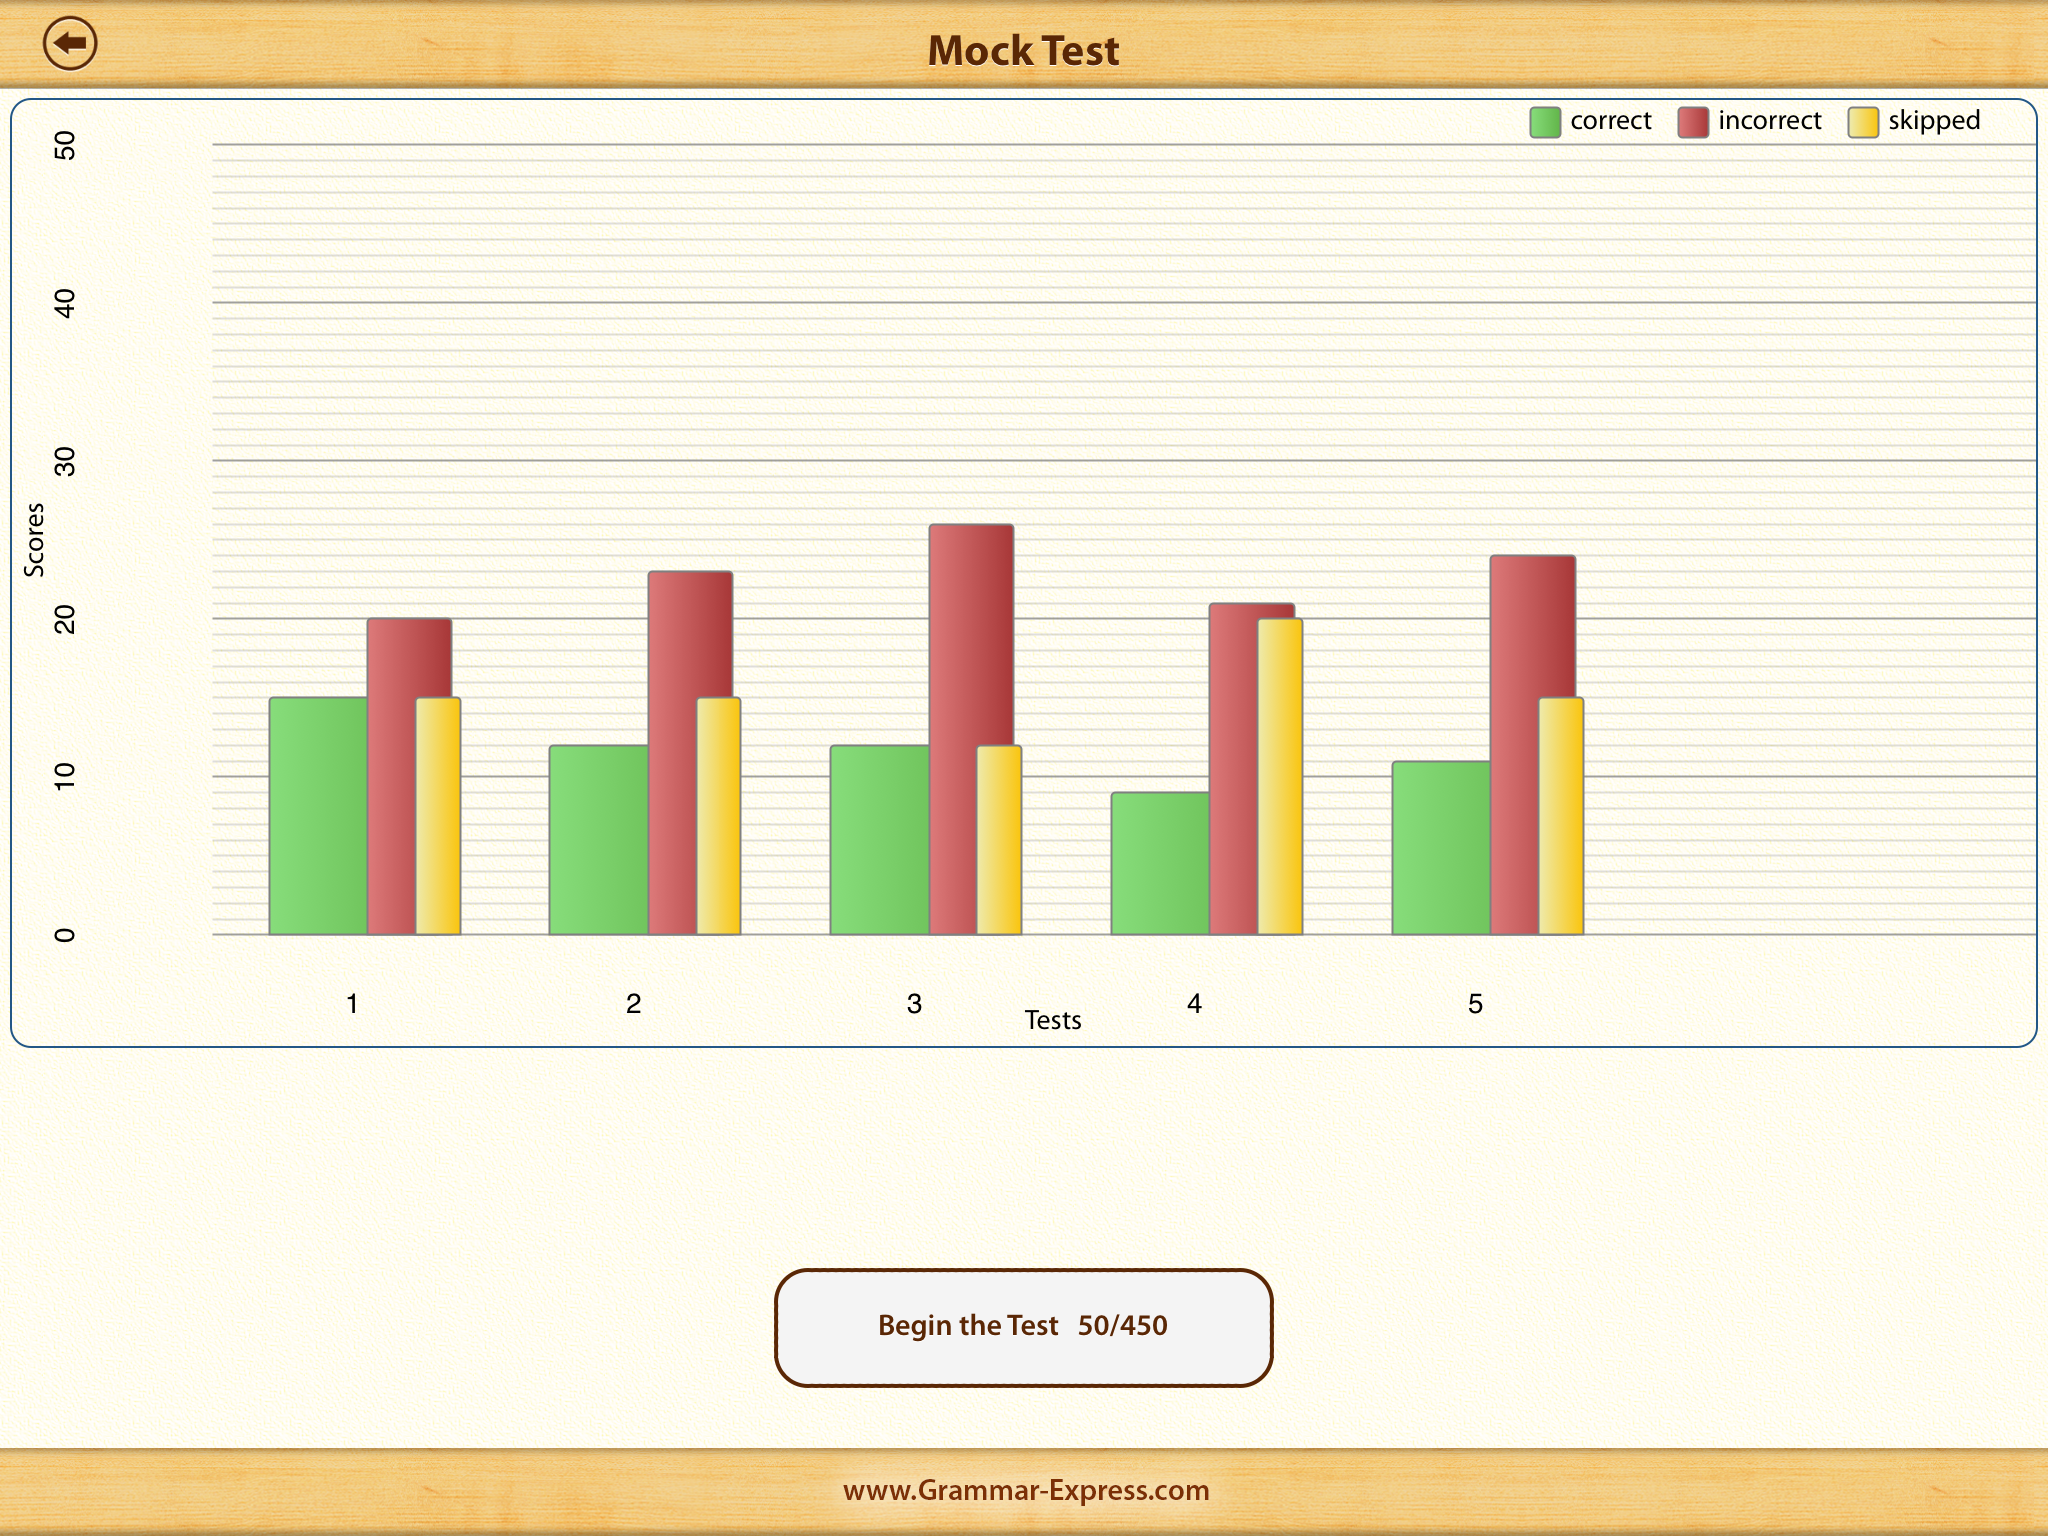2048x1536 pixels.
Task: Click the red incorrect bar for test 5
Action: pyautogui.click(x=1515, y=745)
